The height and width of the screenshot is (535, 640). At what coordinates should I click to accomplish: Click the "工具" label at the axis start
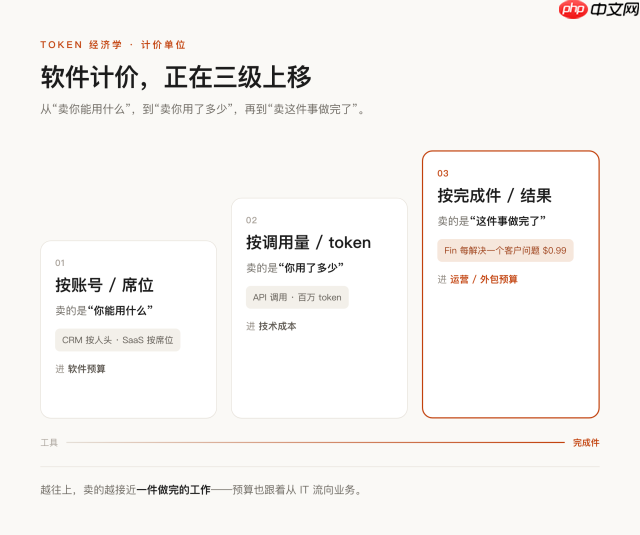pos(49,443)
